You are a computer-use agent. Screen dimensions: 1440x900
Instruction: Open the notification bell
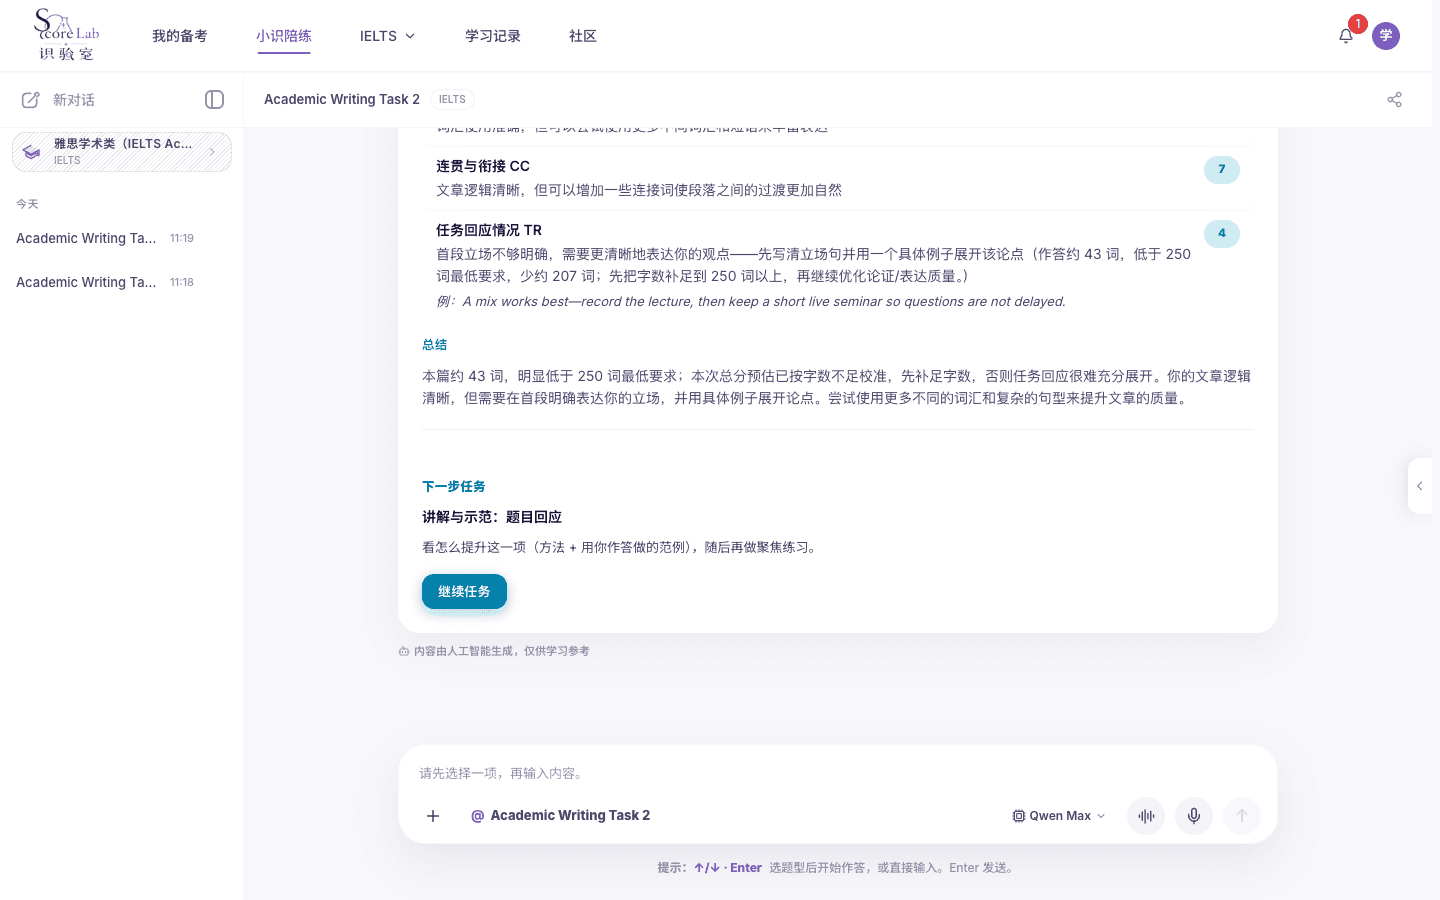pyautogui.click(x=1346, y=36)
